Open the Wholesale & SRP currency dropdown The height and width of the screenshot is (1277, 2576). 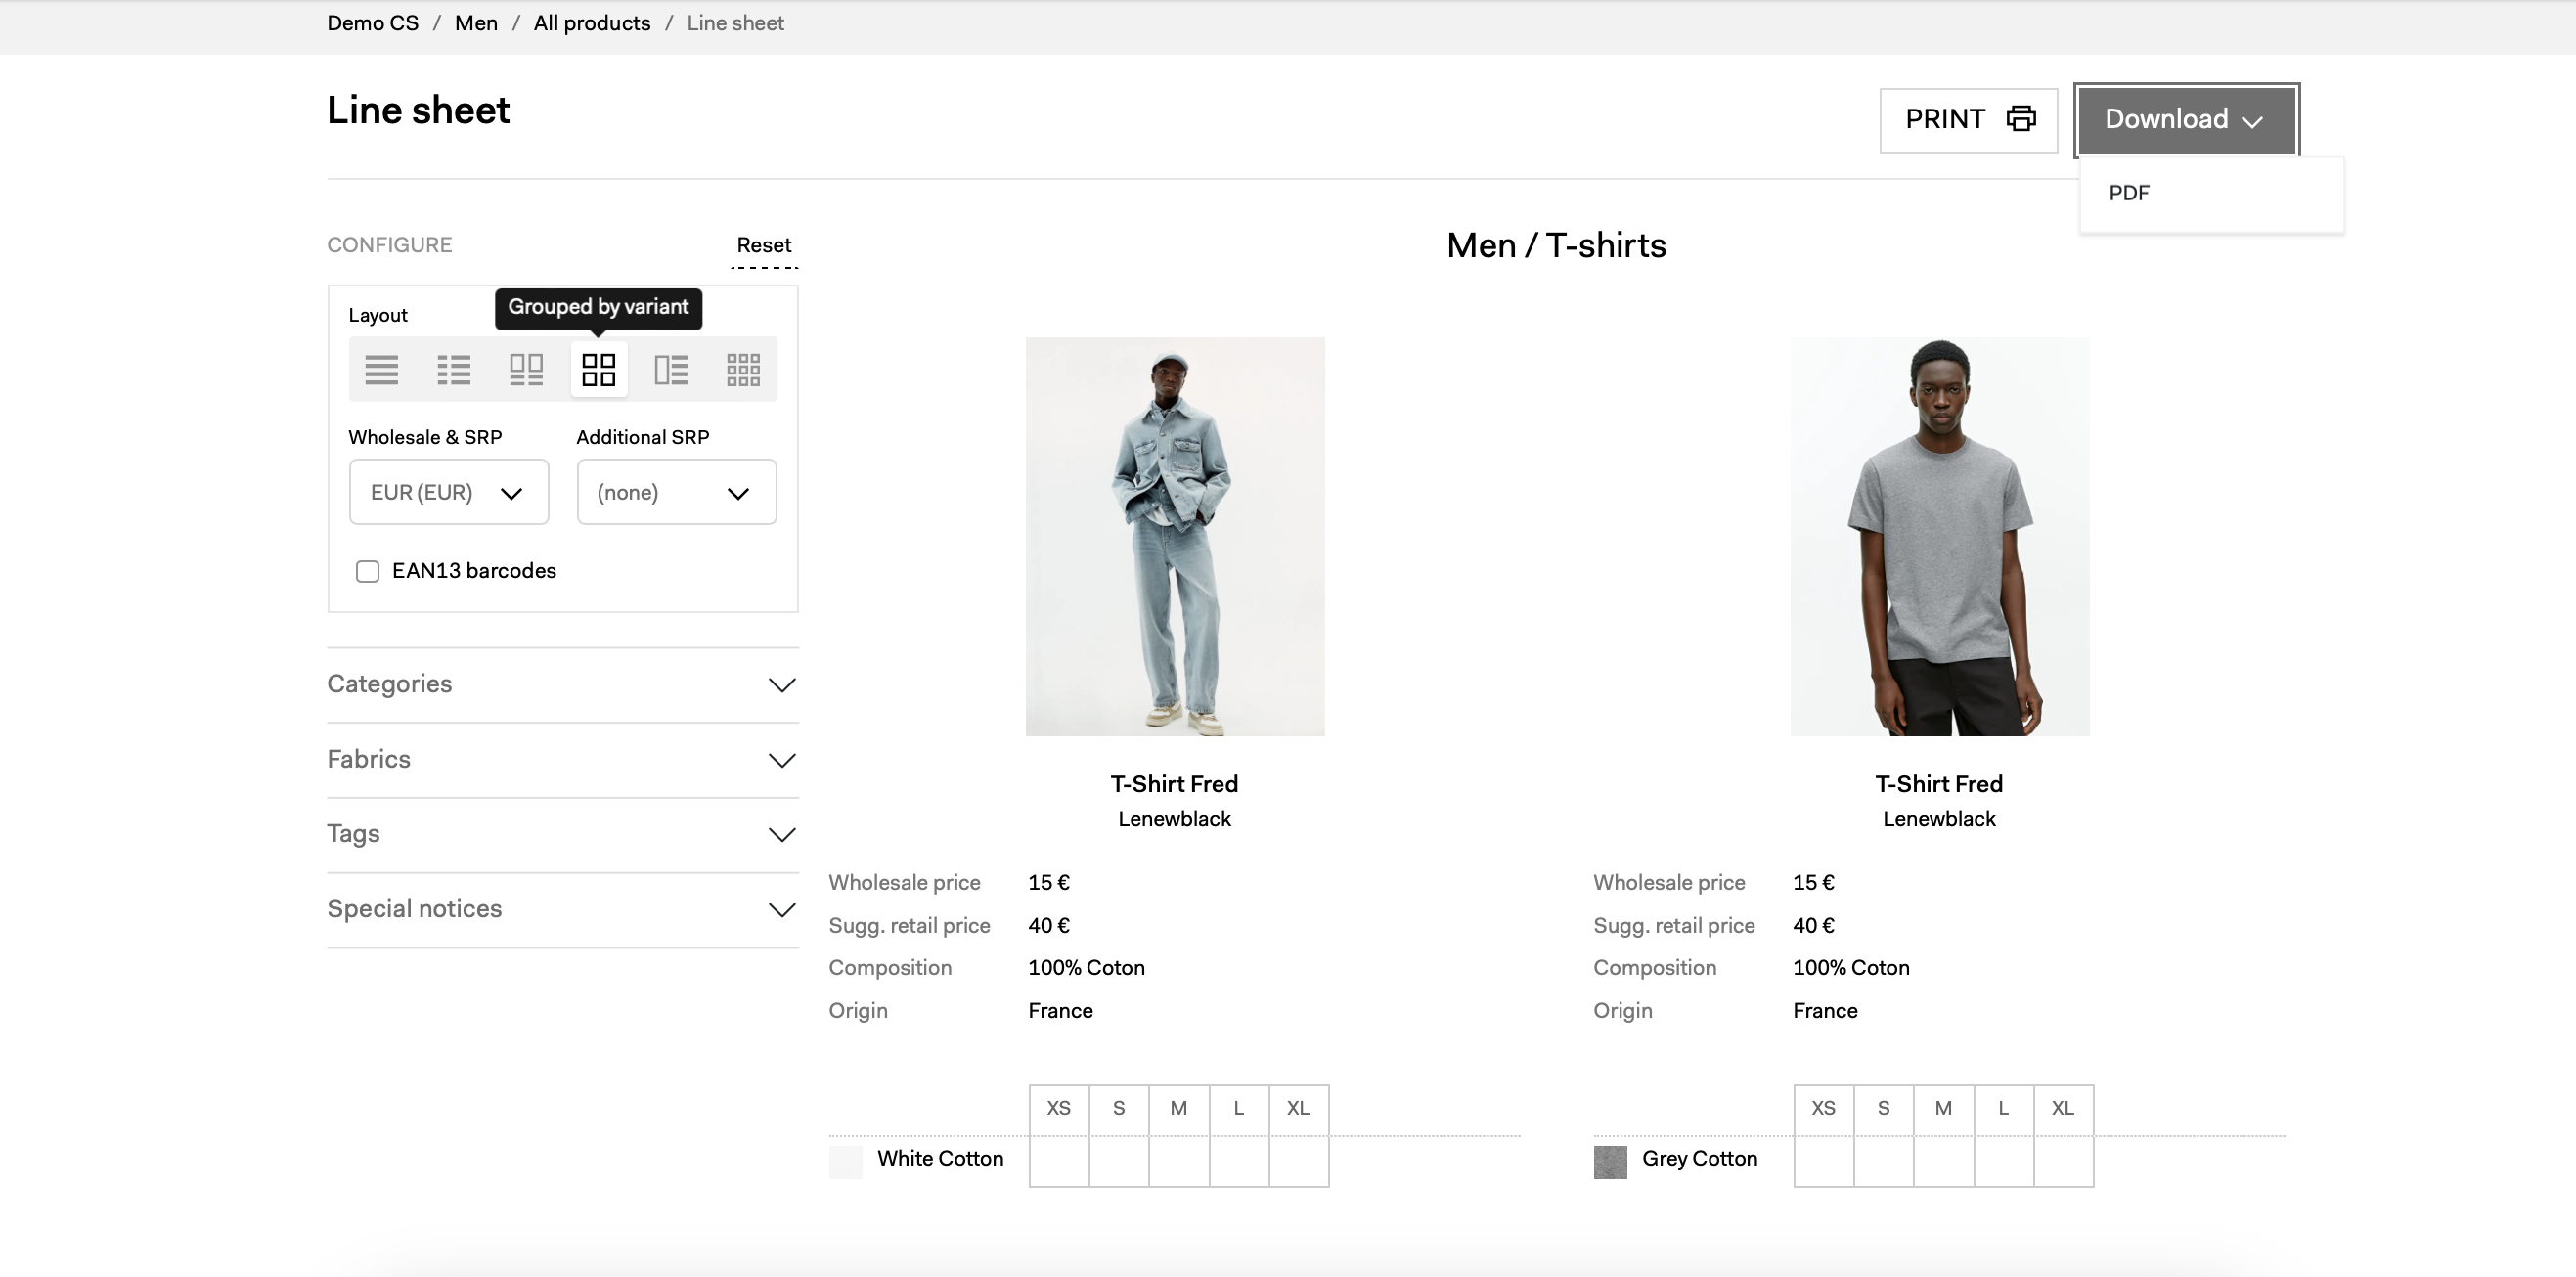(x=449, y=492)
